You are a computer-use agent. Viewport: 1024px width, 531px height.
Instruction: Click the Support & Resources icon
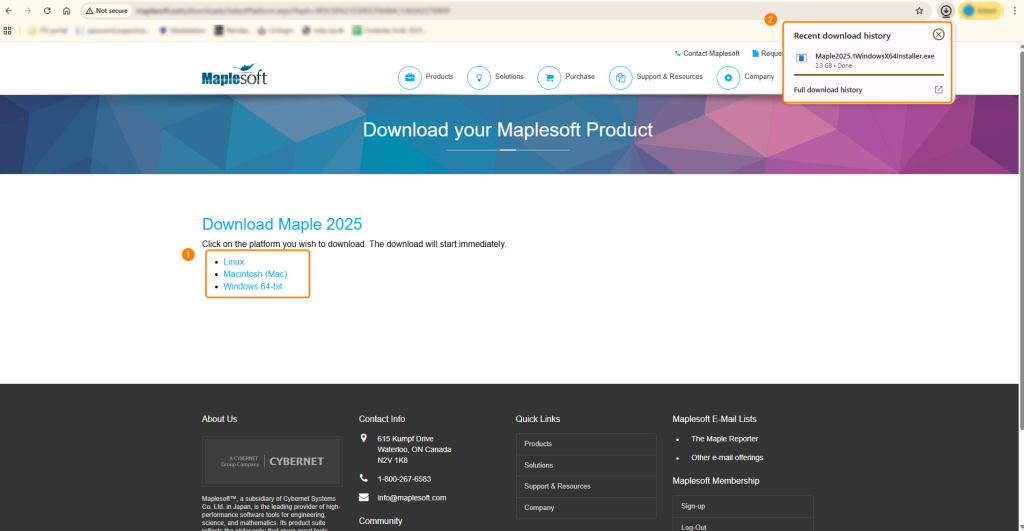click(x=620, y=77)
